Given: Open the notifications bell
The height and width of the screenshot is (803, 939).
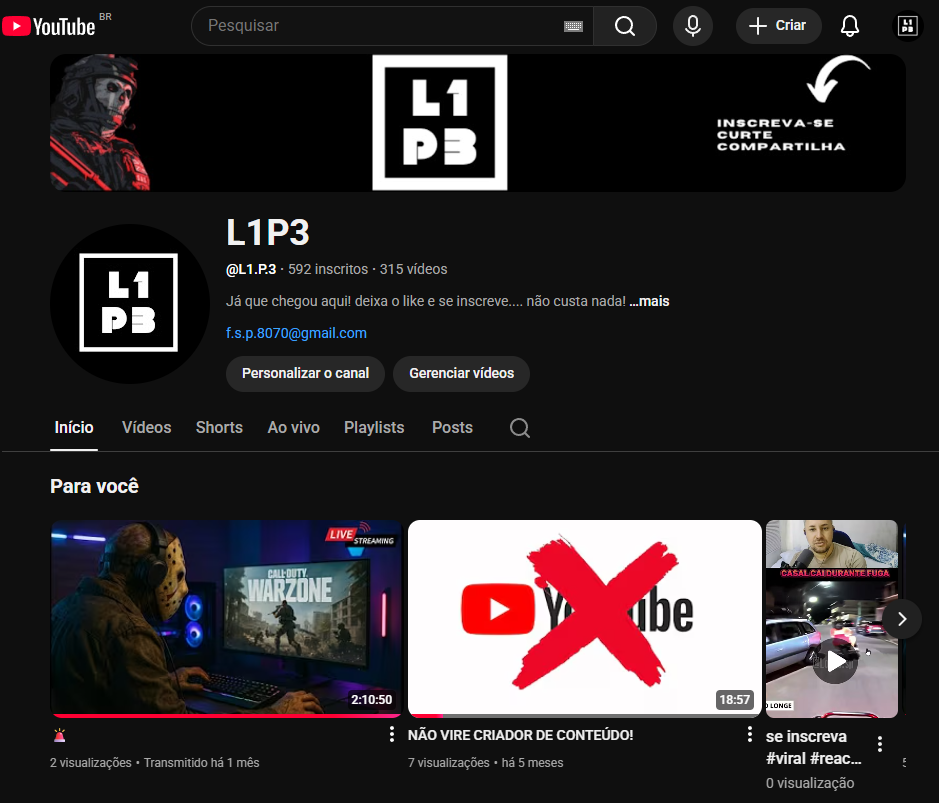Looking at the screenshot, I should click(x=850, y=26).
